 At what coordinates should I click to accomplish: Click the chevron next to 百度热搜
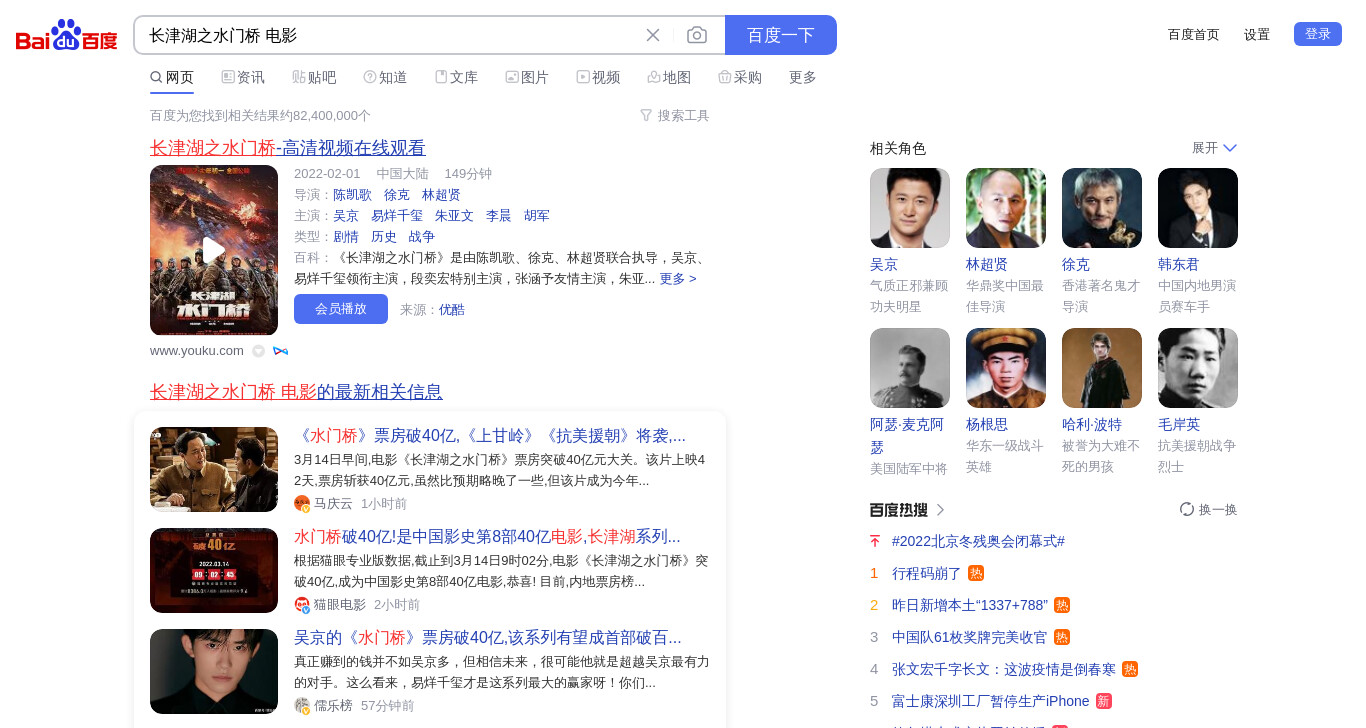(941, 510)
